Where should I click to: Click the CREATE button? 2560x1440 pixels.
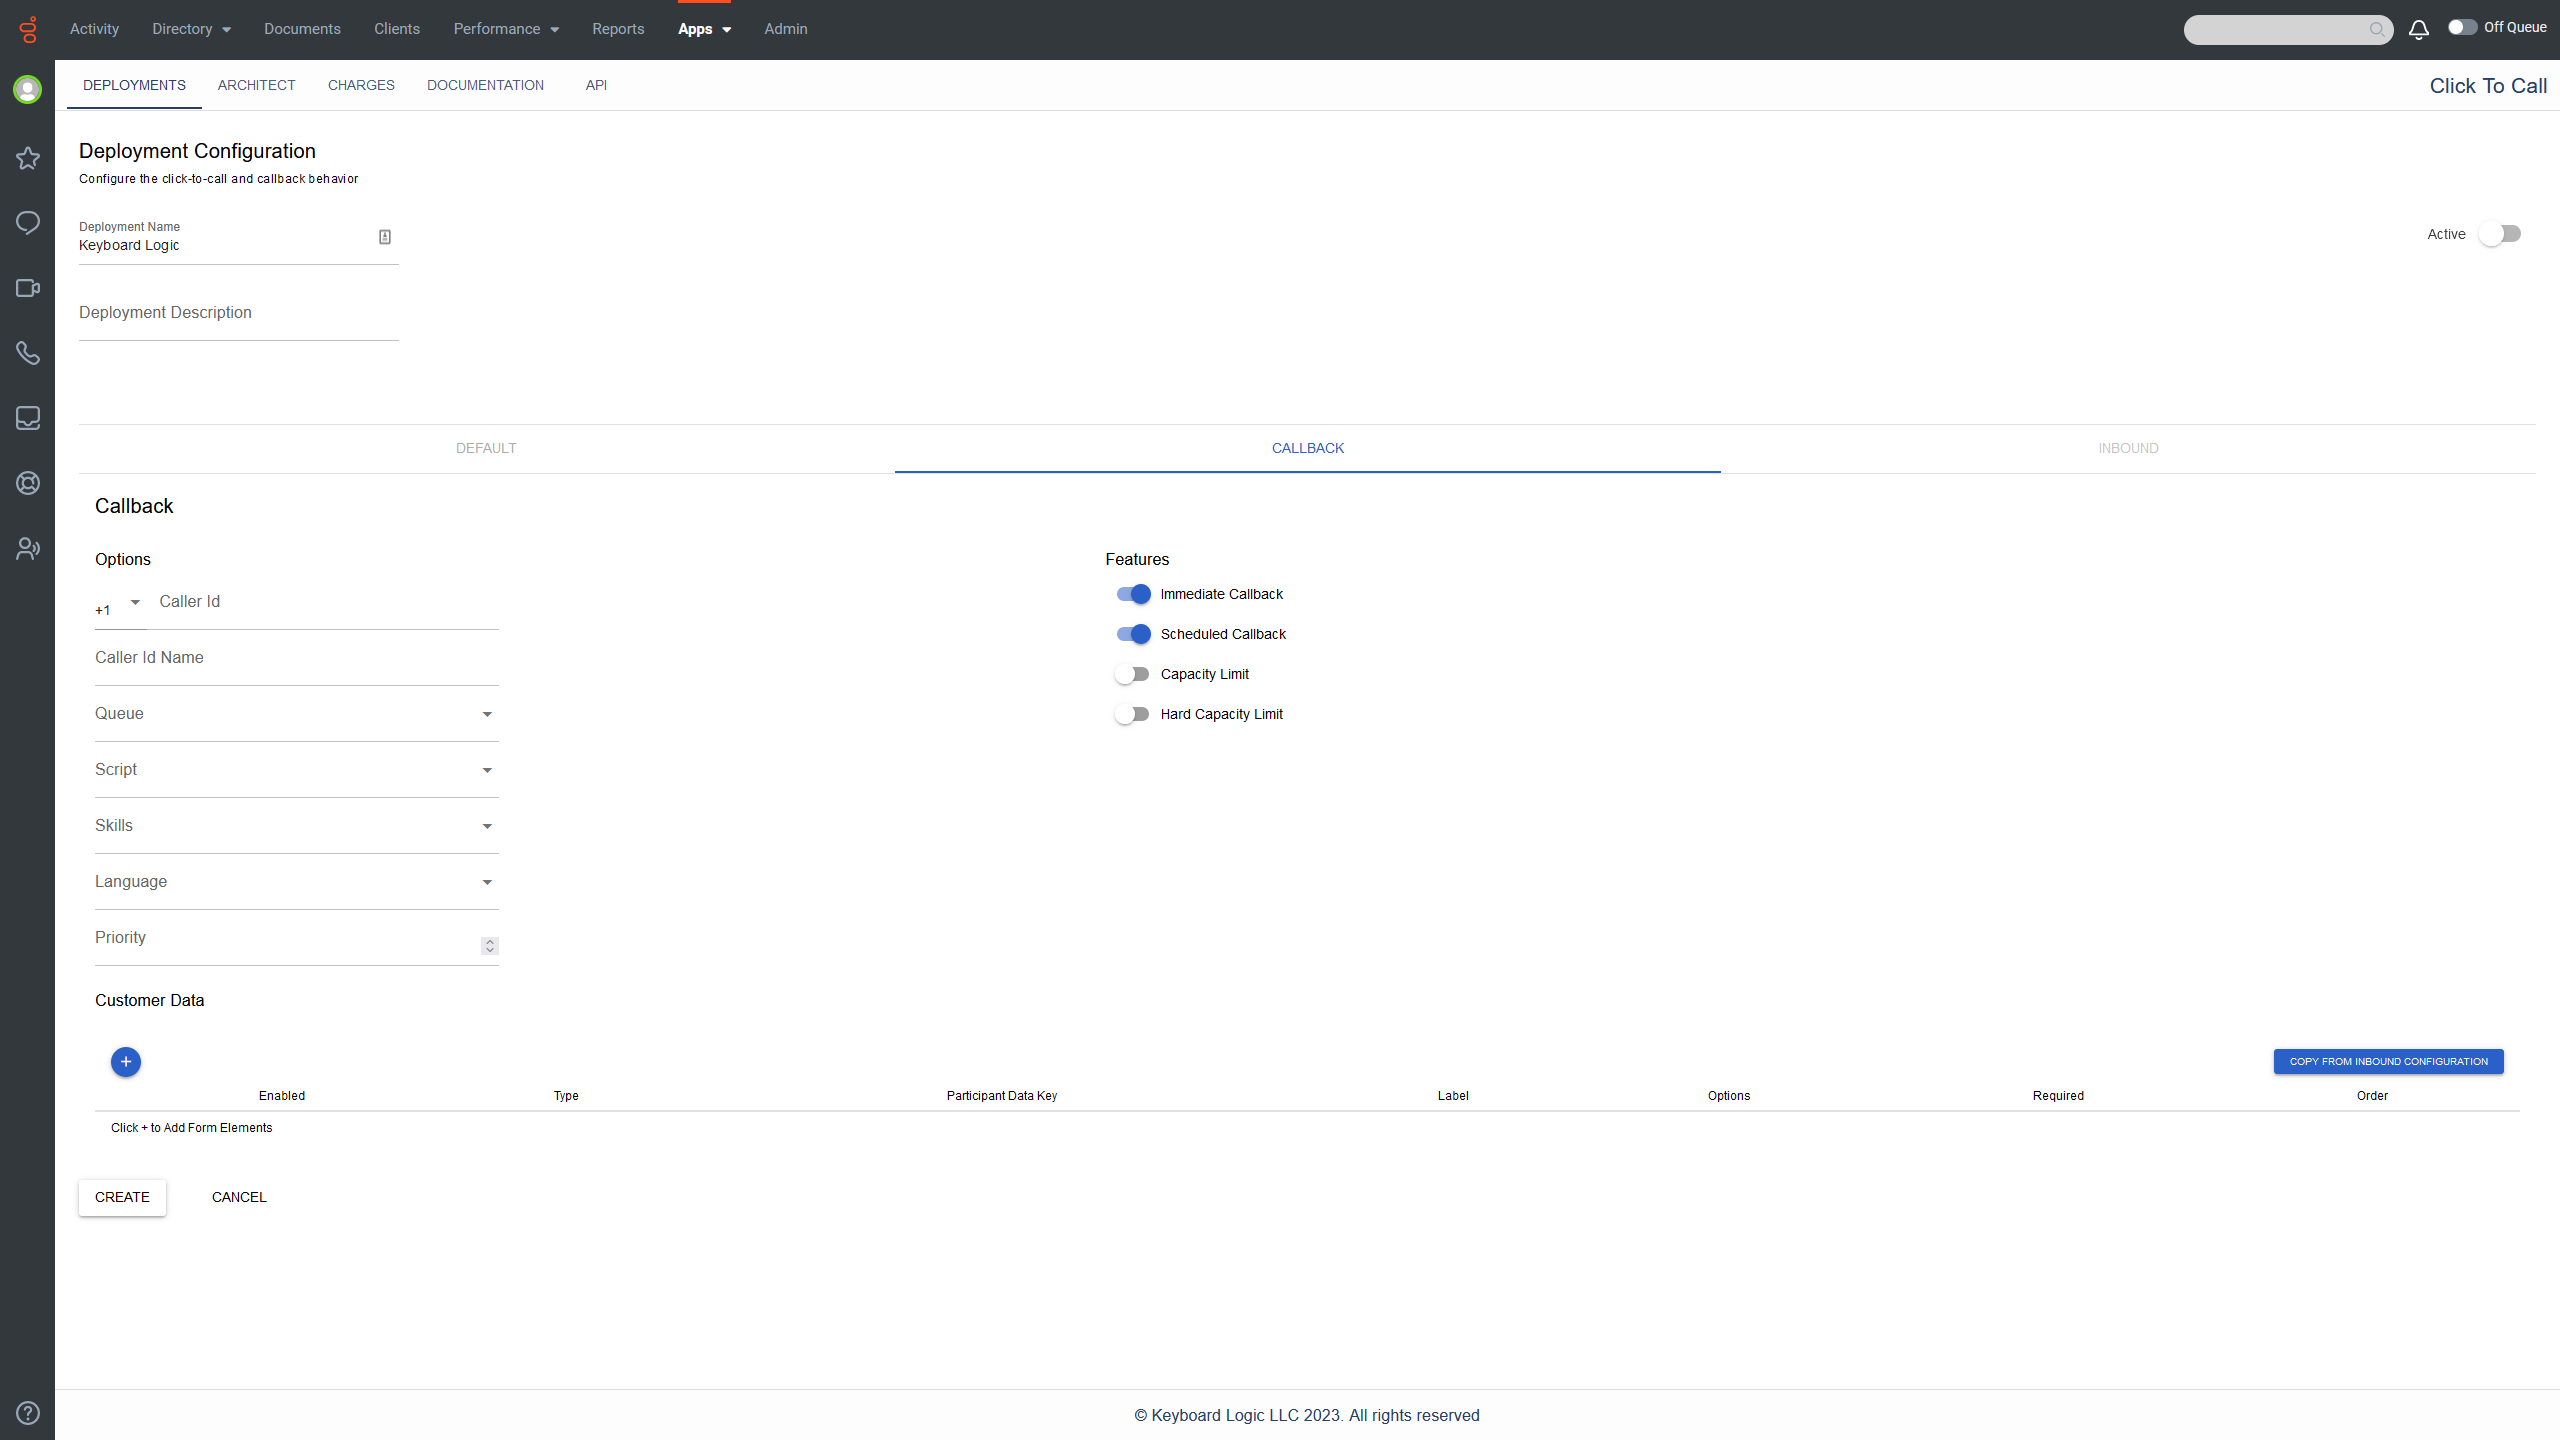coord(122,1197)
